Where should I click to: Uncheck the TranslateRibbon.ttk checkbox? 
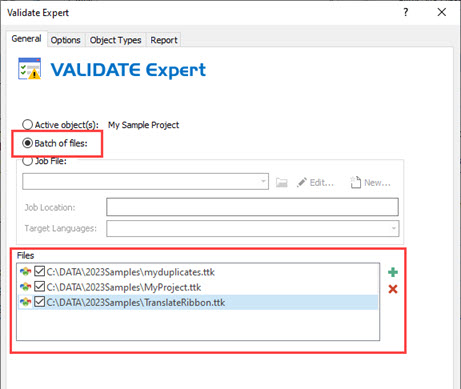(40, 302)
